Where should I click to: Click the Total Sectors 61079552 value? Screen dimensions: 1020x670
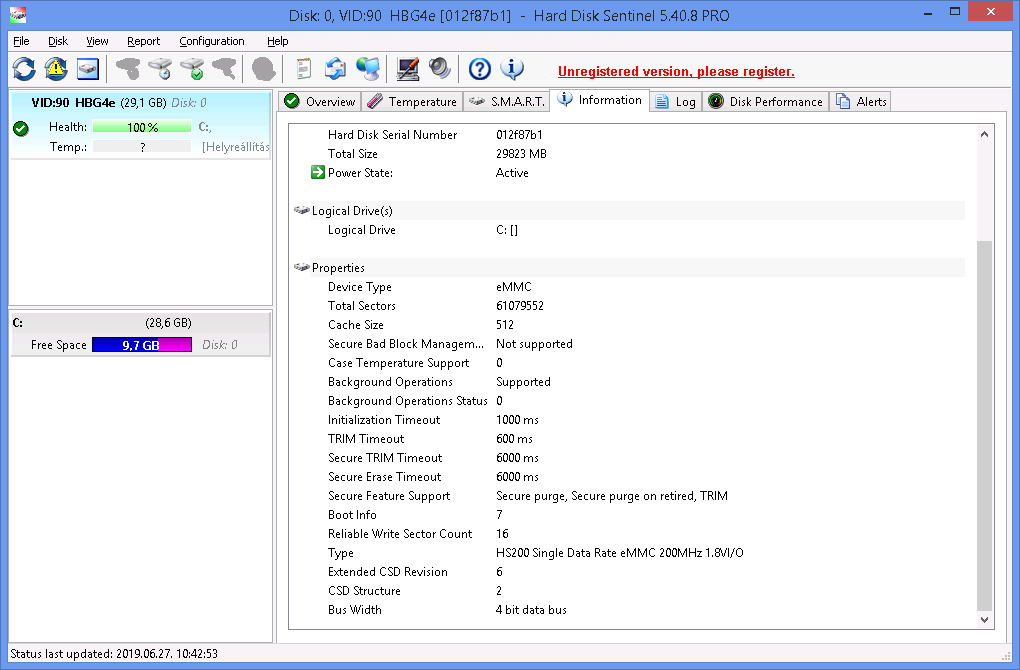(x=520, y=306)
